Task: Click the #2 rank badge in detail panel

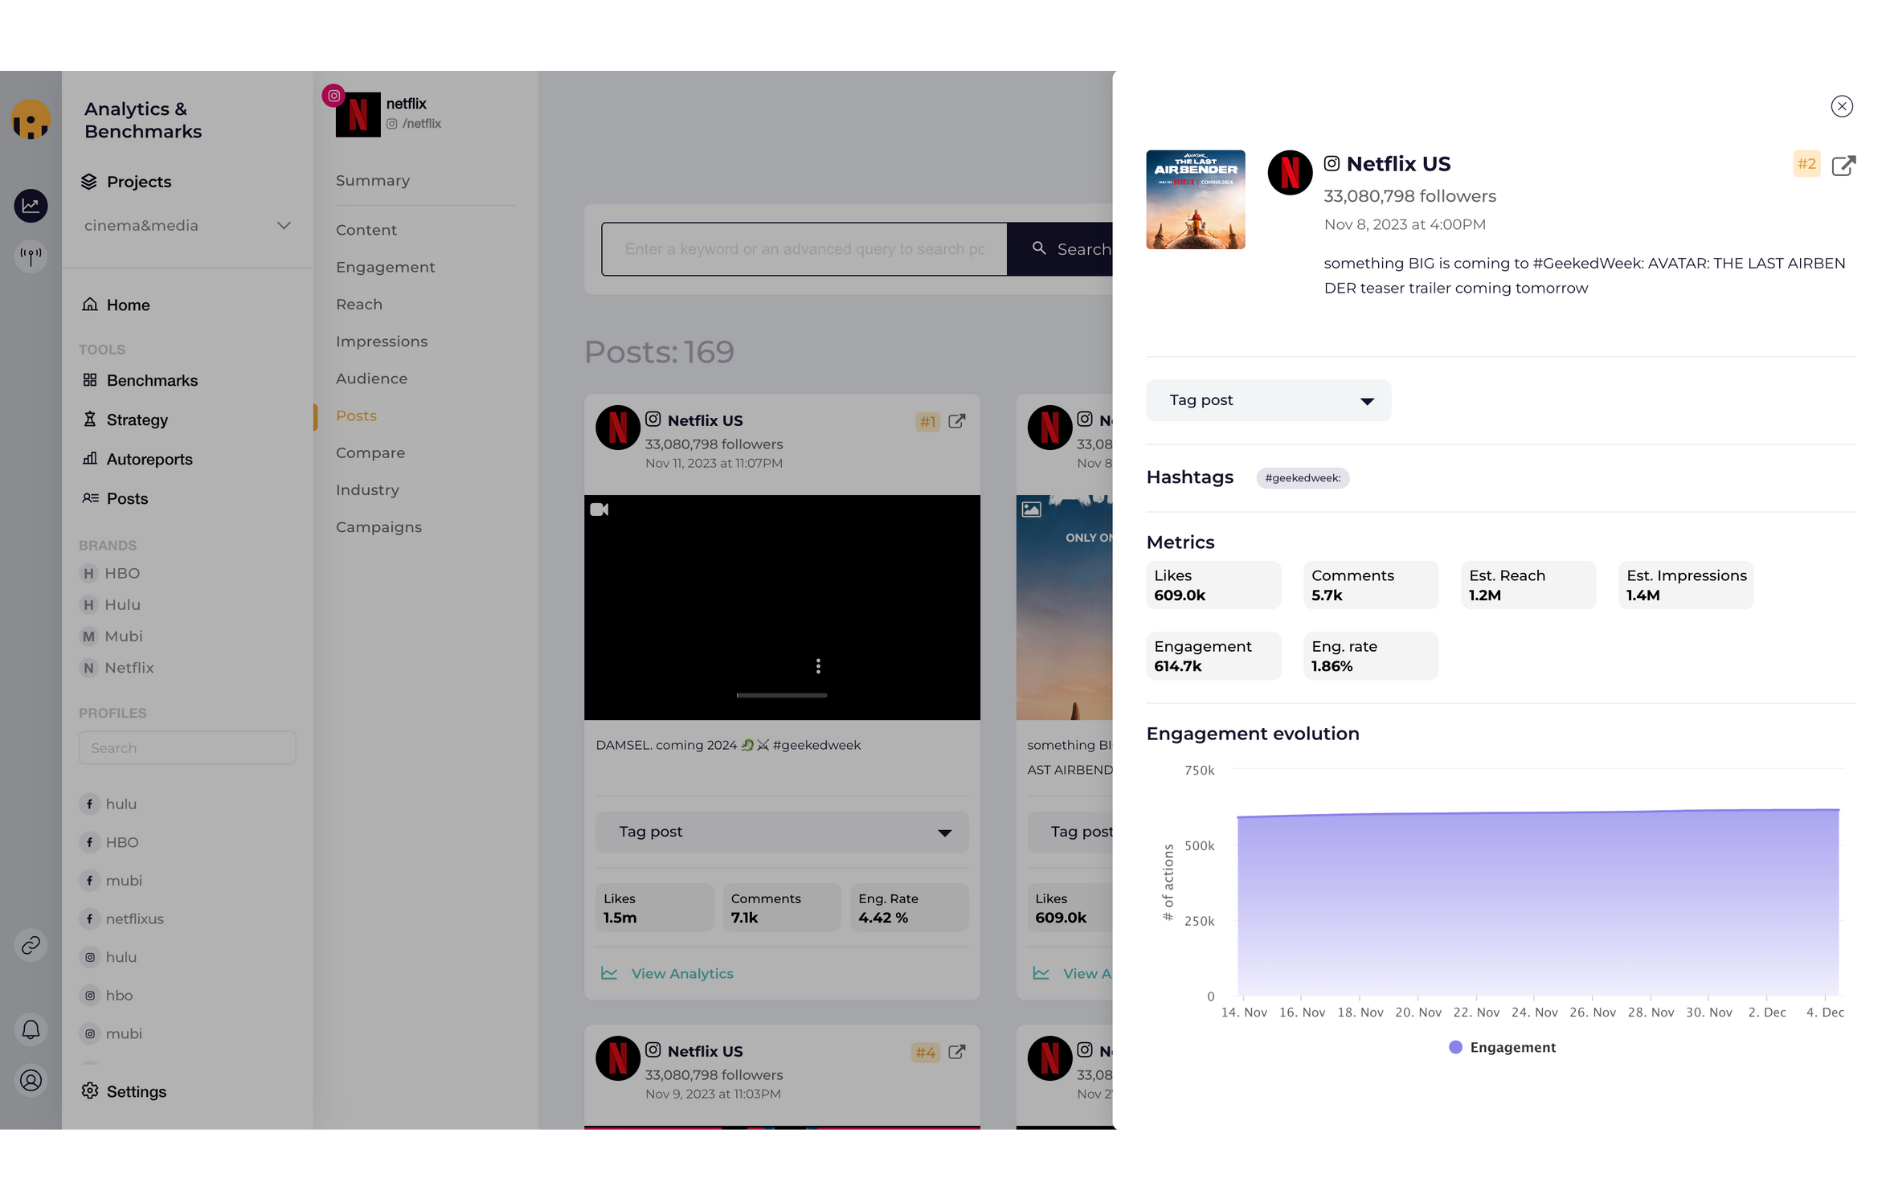Action: coord(1806,164)
